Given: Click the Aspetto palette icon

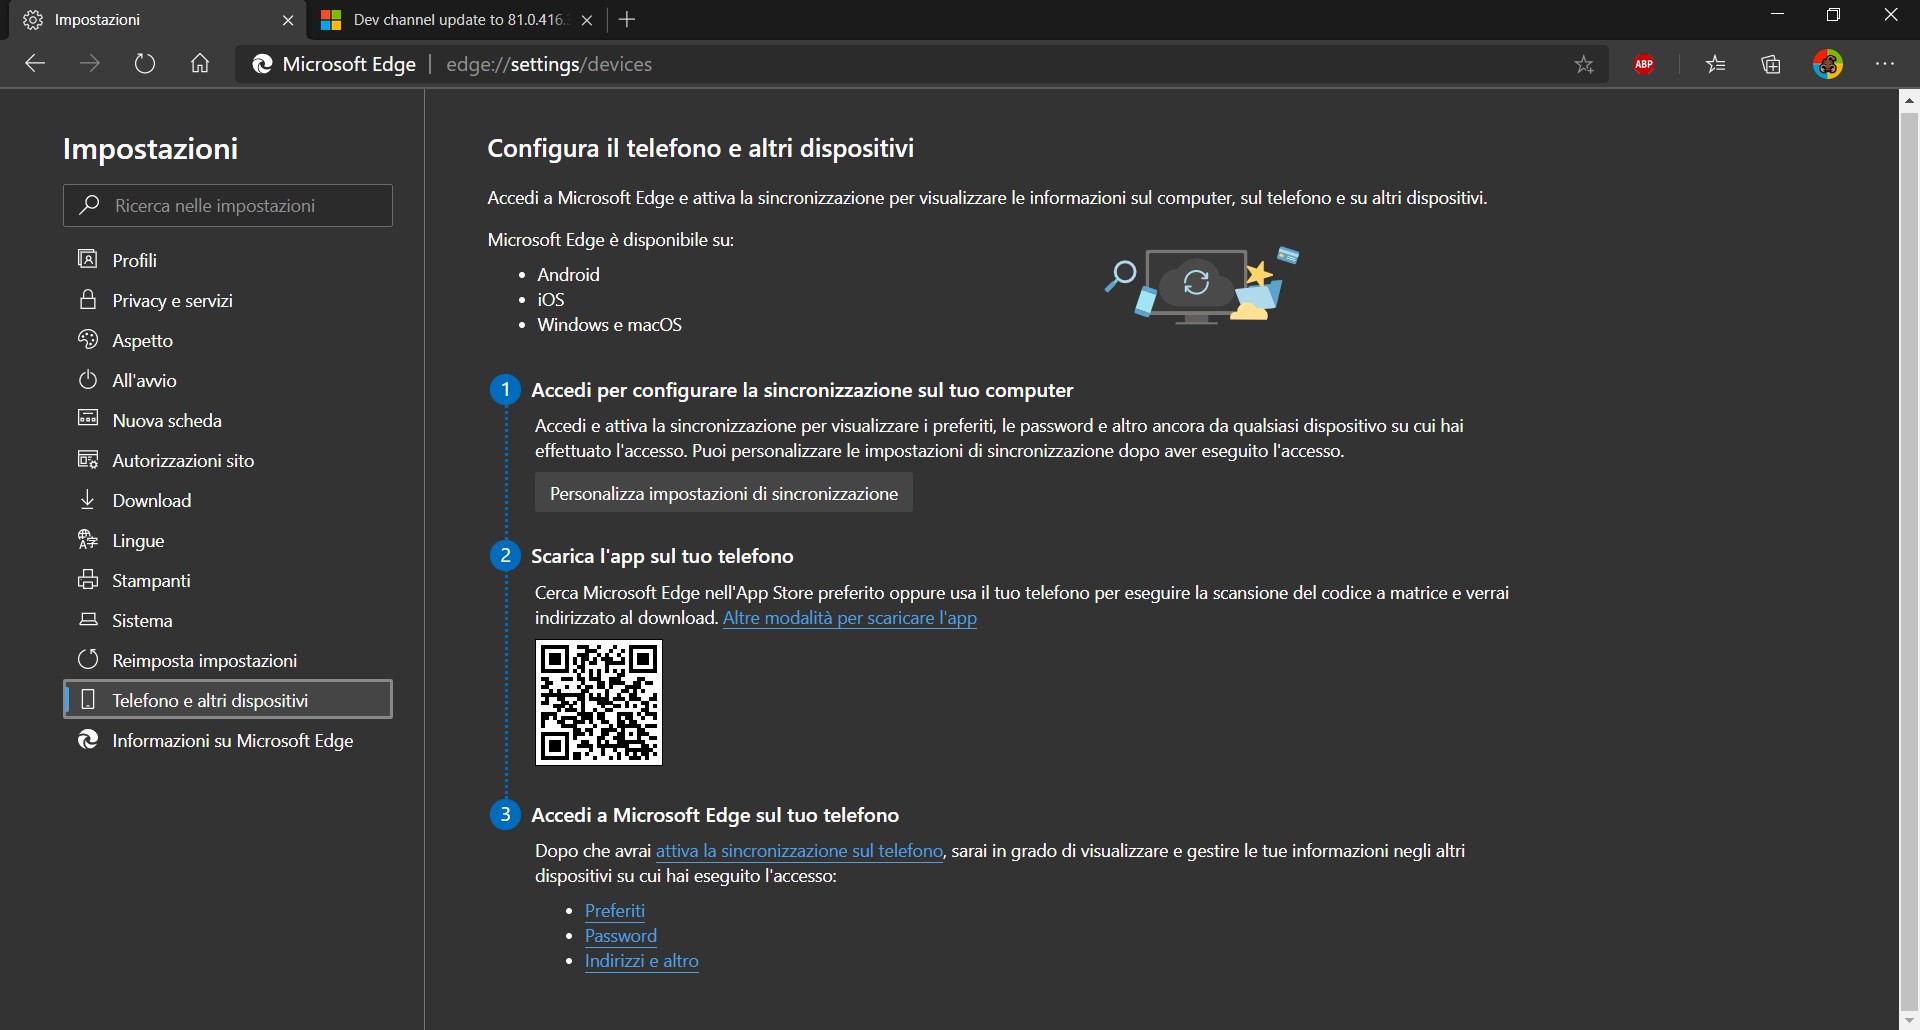Looking at the screenshot, I should click(x=88, y=339).
